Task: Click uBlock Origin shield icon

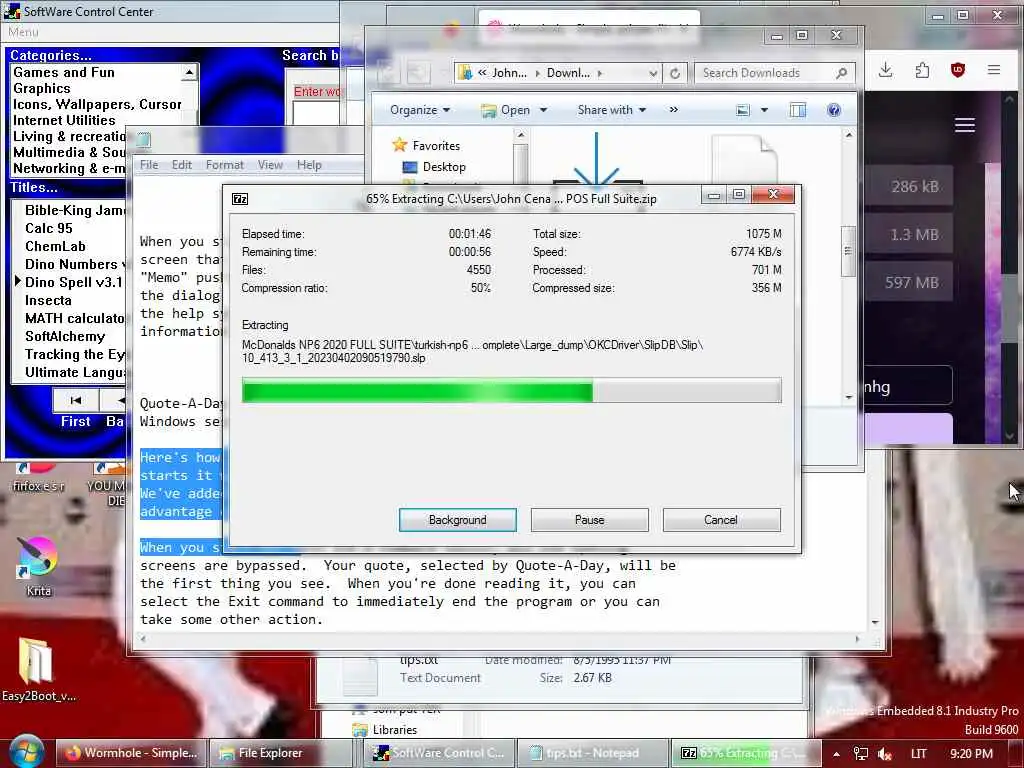Action: [957, 69]
